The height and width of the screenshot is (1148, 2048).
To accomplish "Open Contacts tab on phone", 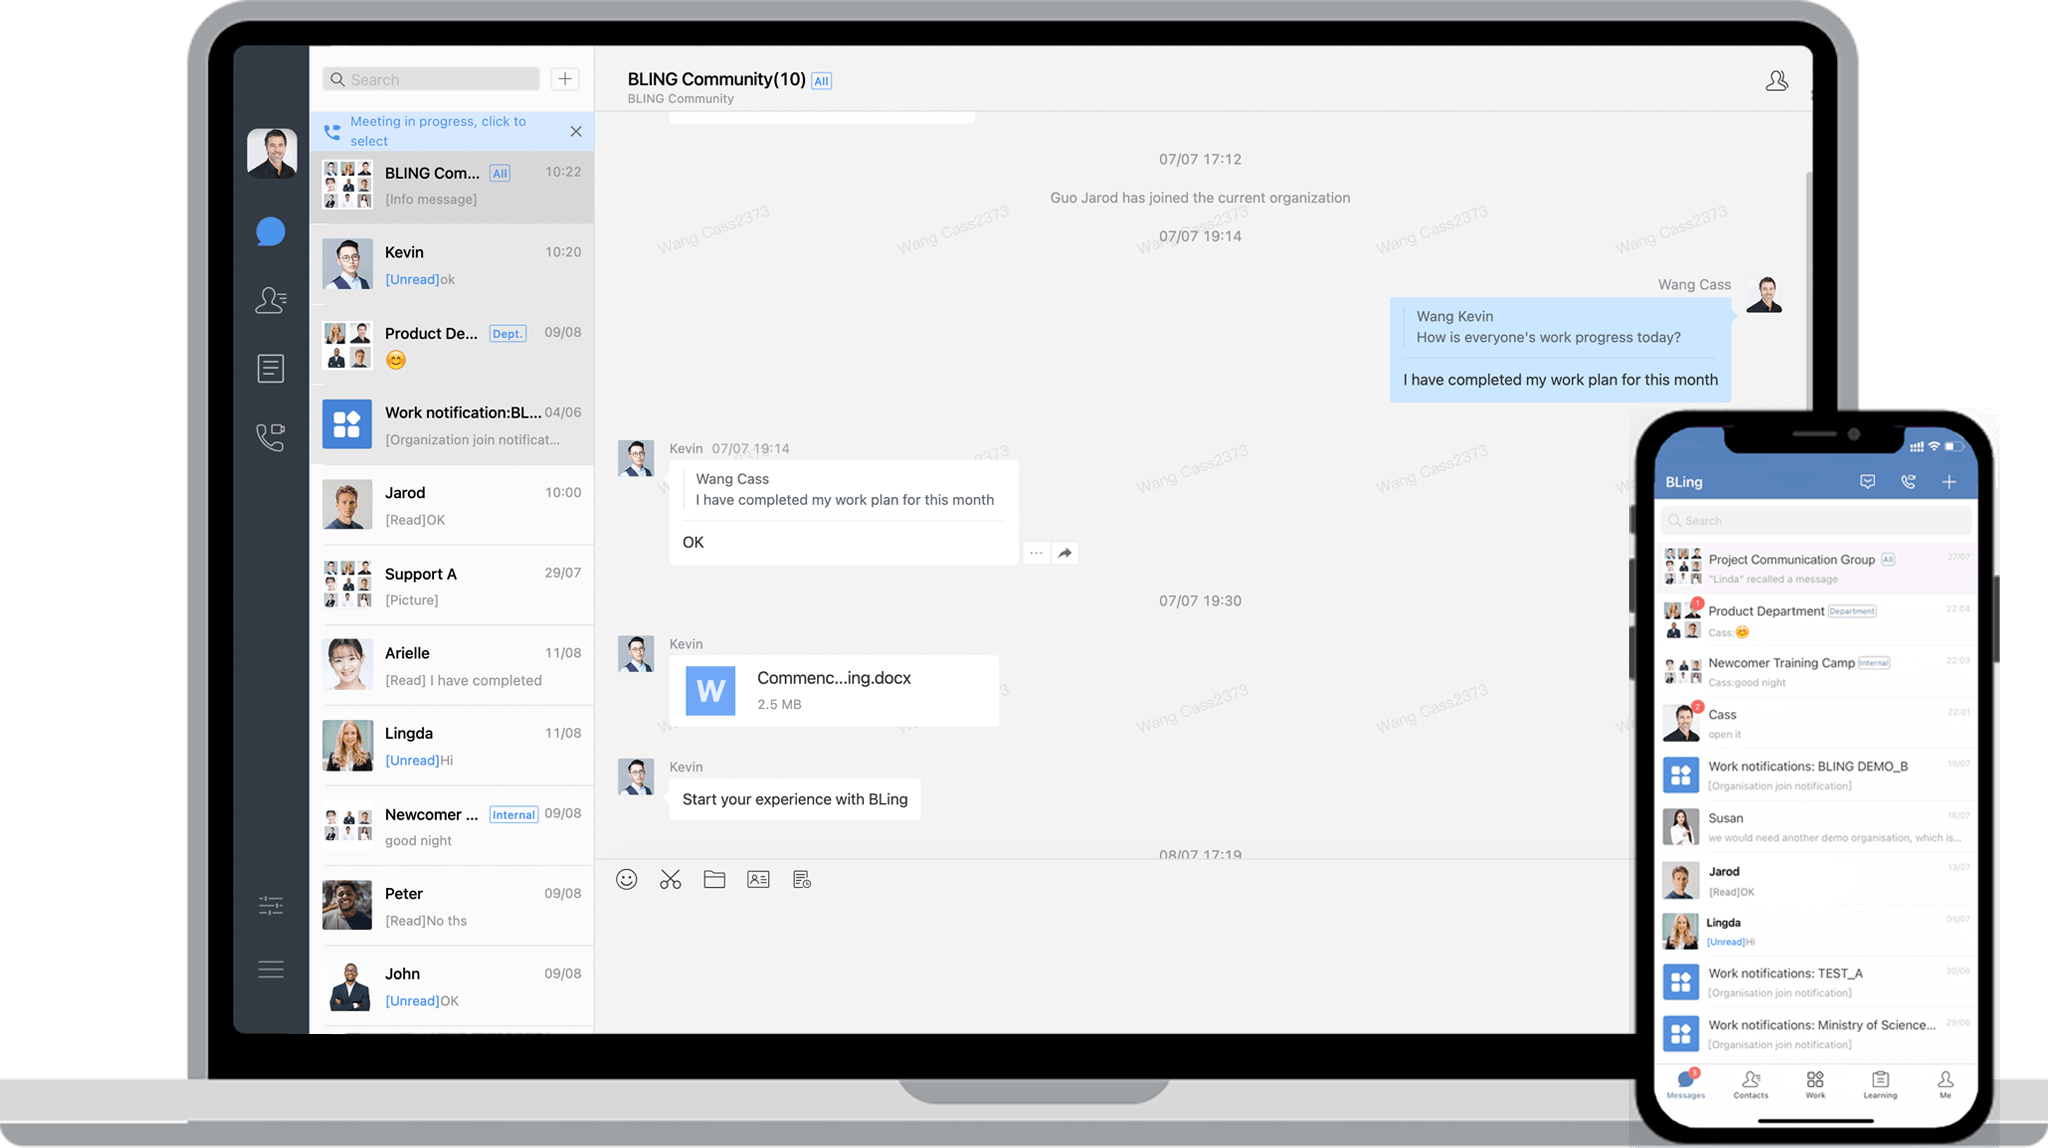I will pyautogui.click(x=1751, y=1084).
